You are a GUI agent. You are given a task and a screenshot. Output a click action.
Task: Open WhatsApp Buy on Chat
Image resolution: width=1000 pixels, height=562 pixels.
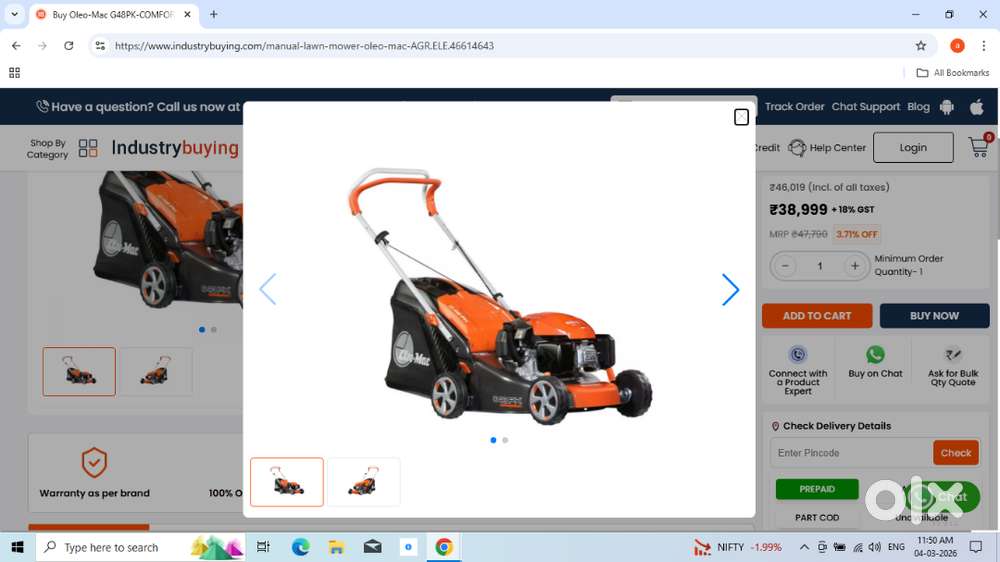tap(875, 355)
